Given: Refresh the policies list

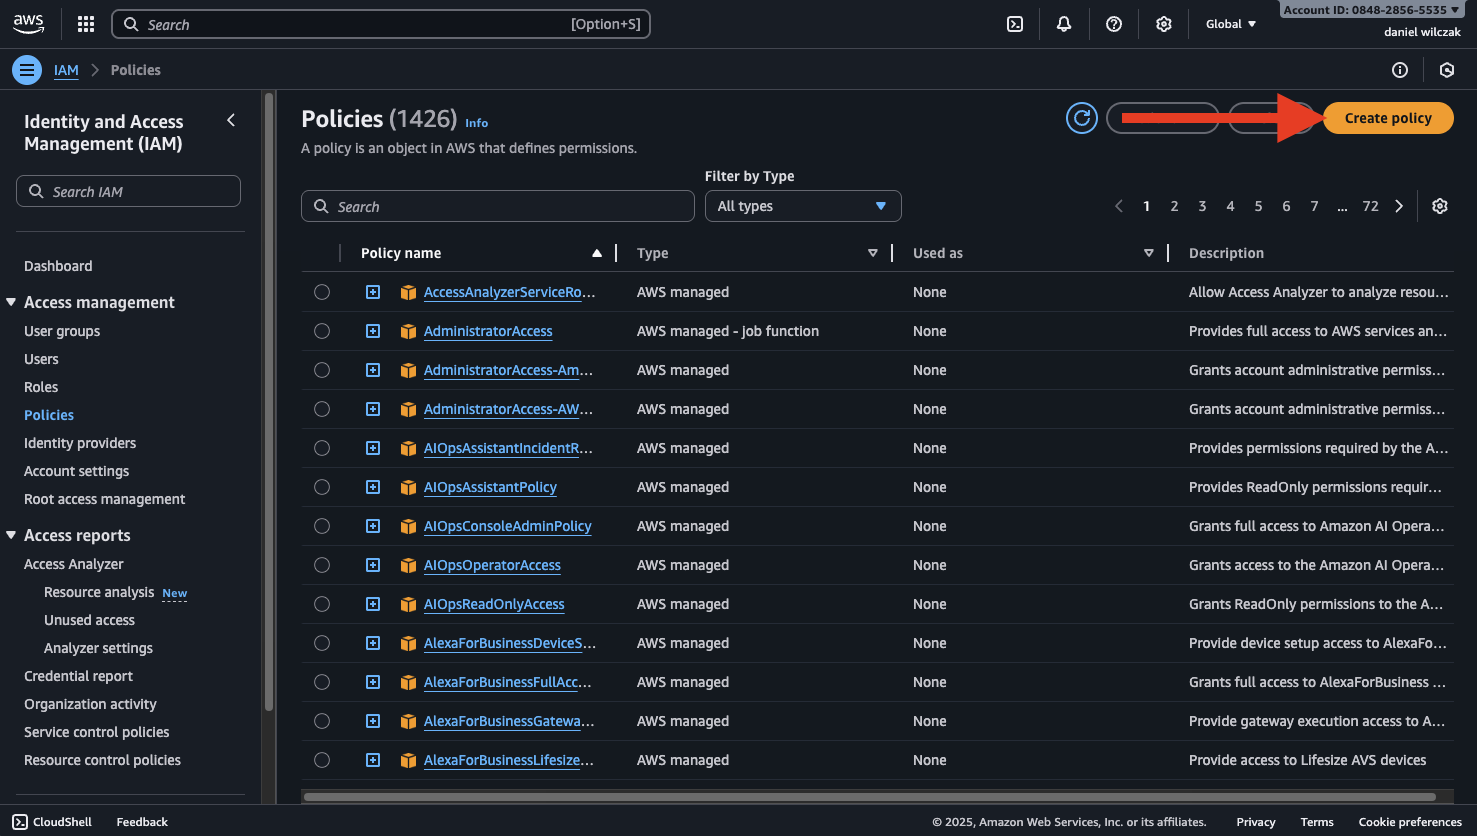Looking at the screenshot, I should tap(1081, 118).
